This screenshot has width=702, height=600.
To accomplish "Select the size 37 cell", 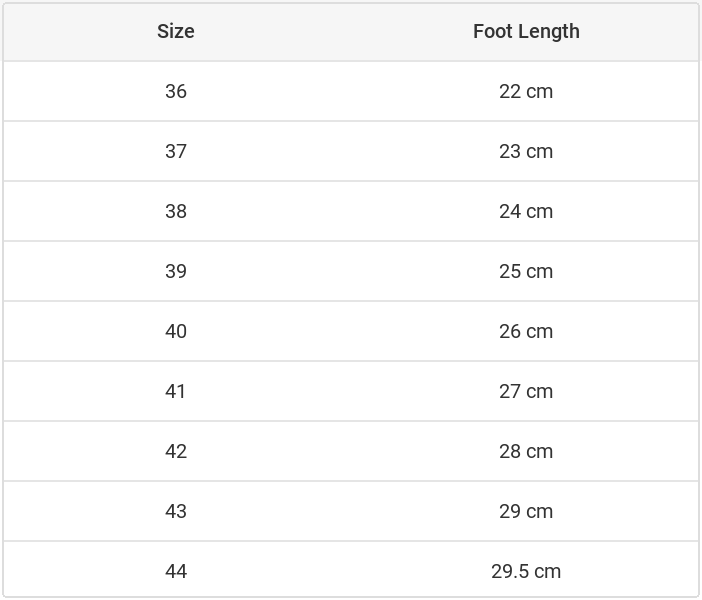I will [176, 151].
